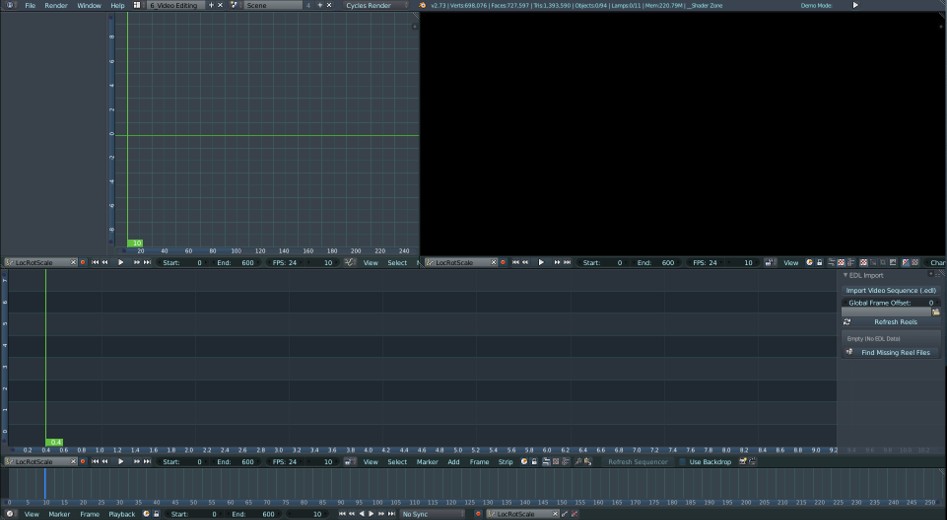Open the No Sync dropdown
Image resolution: width=947 pixels, height=520 pixels.
432,514
